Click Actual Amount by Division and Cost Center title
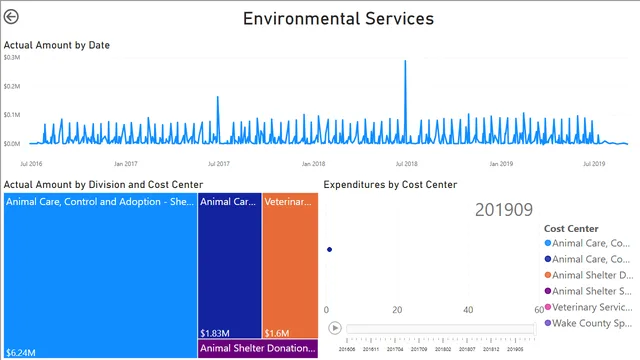 [103, 184]
